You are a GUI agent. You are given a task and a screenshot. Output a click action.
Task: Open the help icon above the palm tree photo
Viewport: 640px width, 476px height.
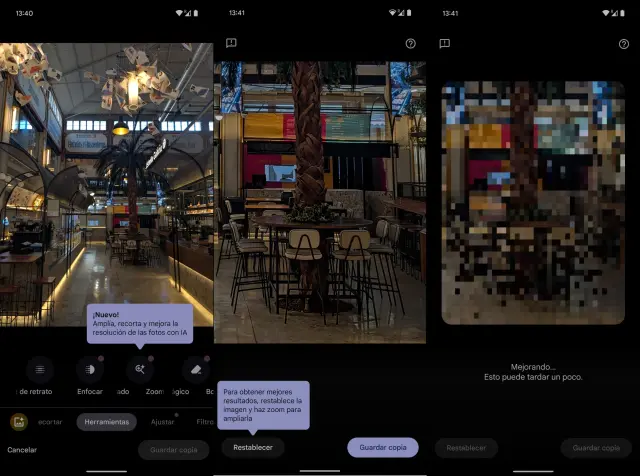pos(410,44)
